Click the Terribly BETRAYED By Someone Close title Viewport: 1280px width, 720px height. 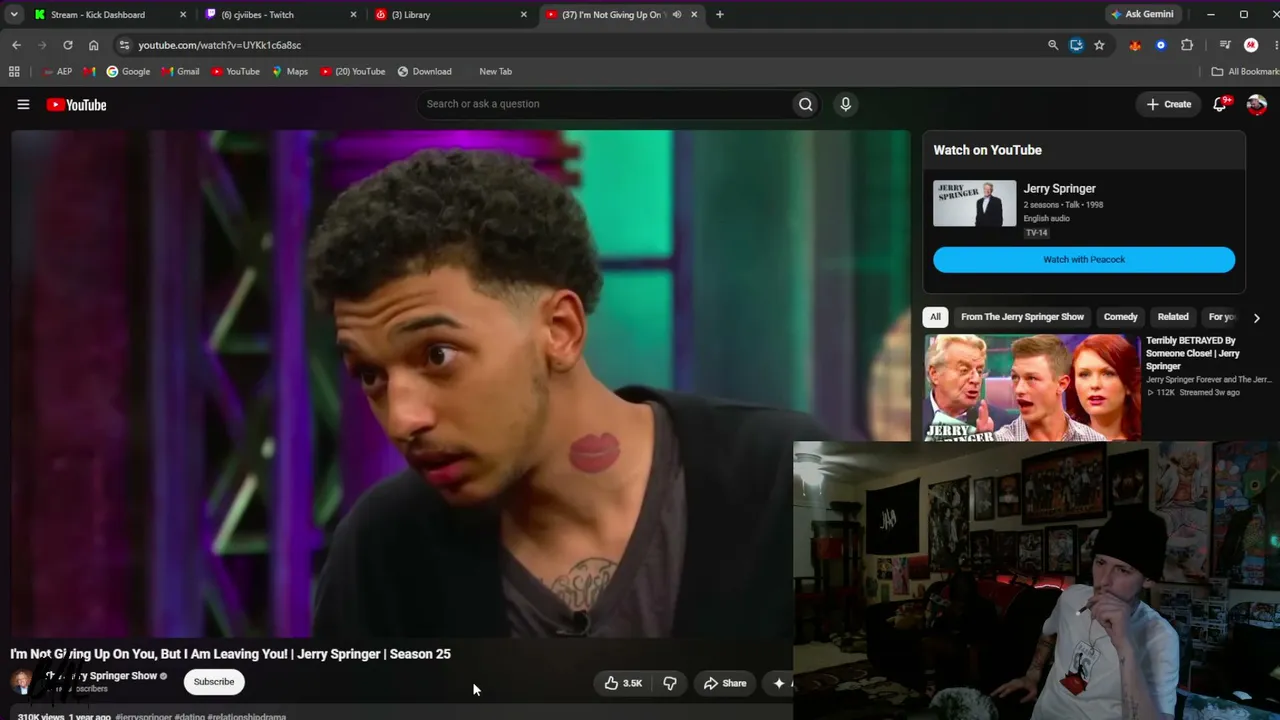click(x=1192, y=353)
